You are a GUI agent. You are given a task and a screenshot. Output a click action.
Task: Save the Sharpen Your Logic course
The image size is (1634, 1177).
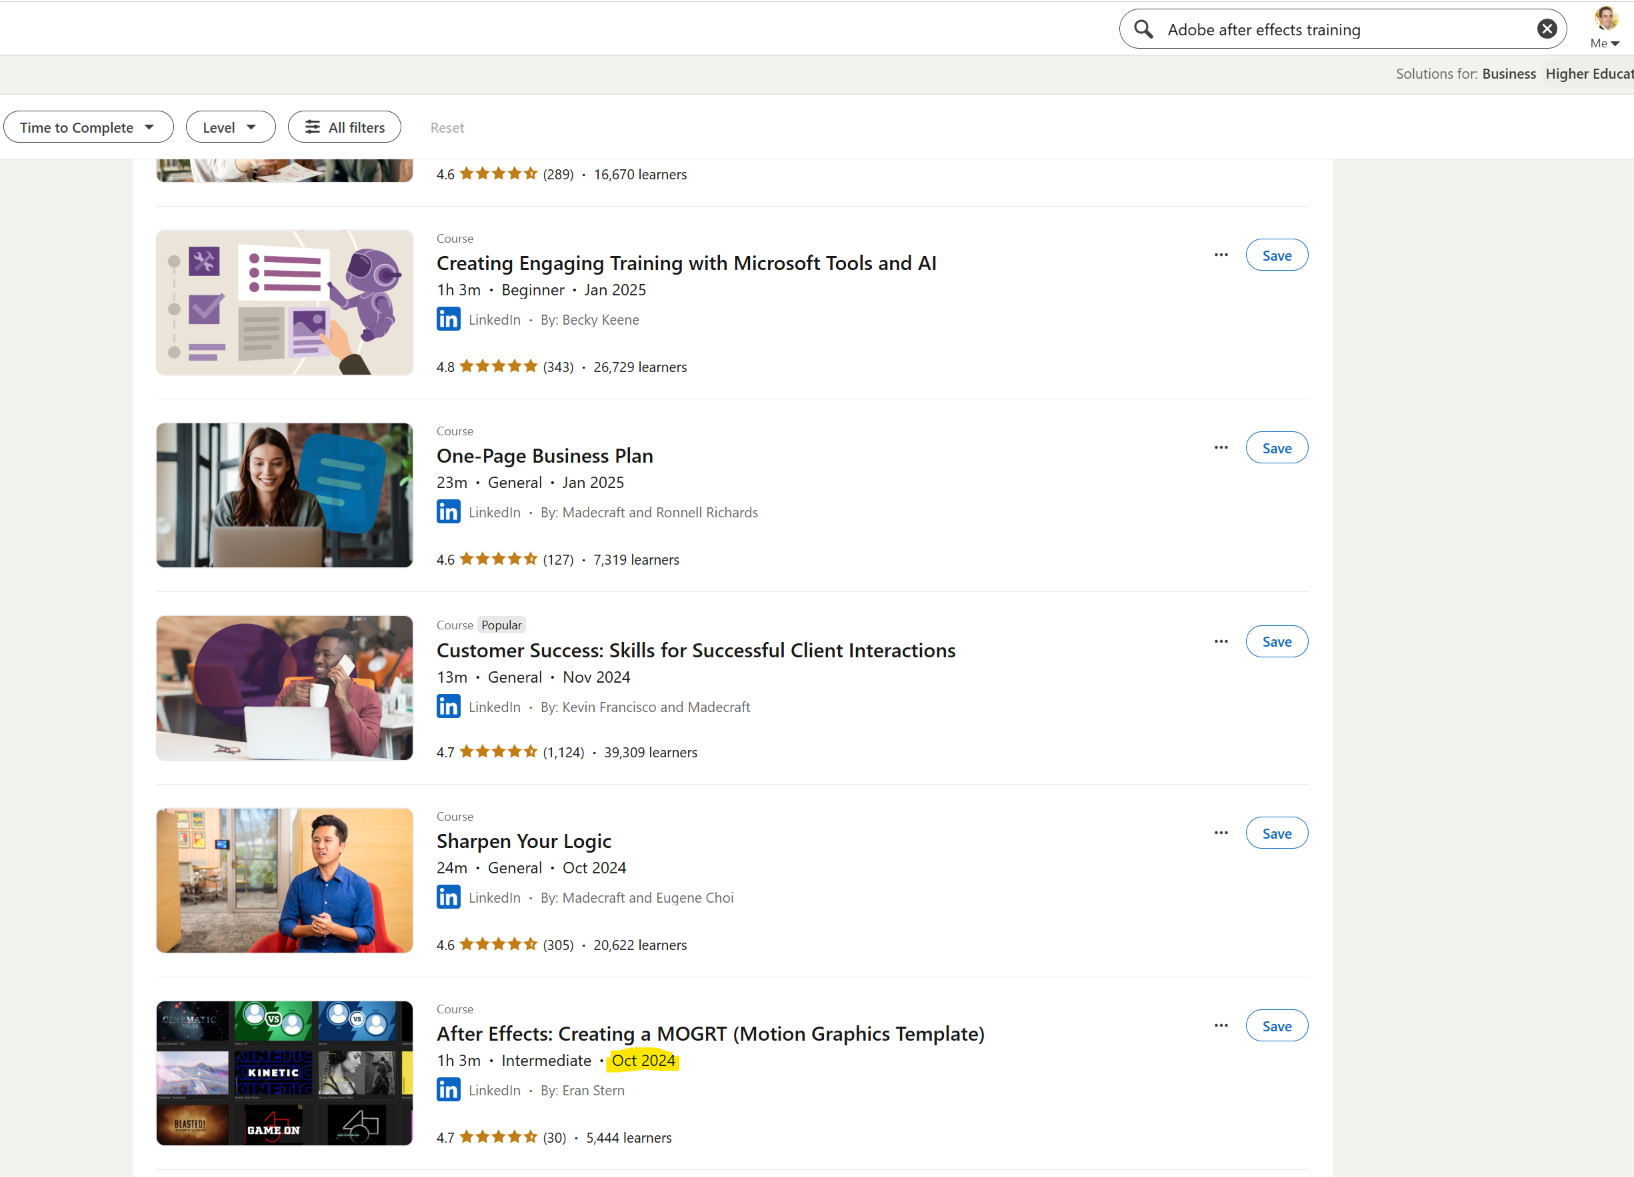point(1277,833)
